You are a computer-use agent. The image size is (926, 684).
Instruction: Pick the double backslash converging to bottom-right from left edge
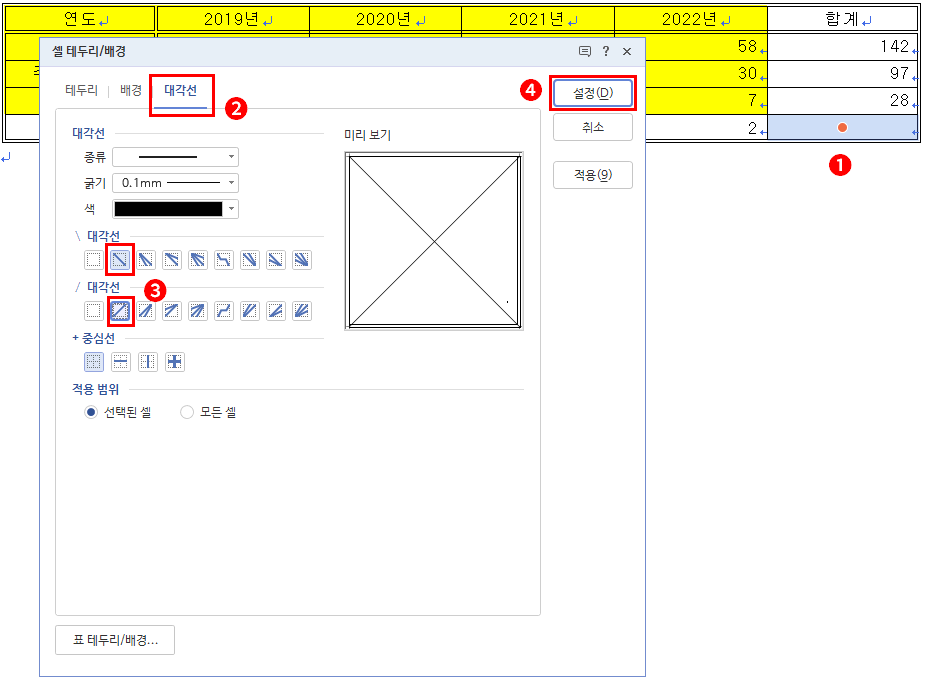click(276, 260)
